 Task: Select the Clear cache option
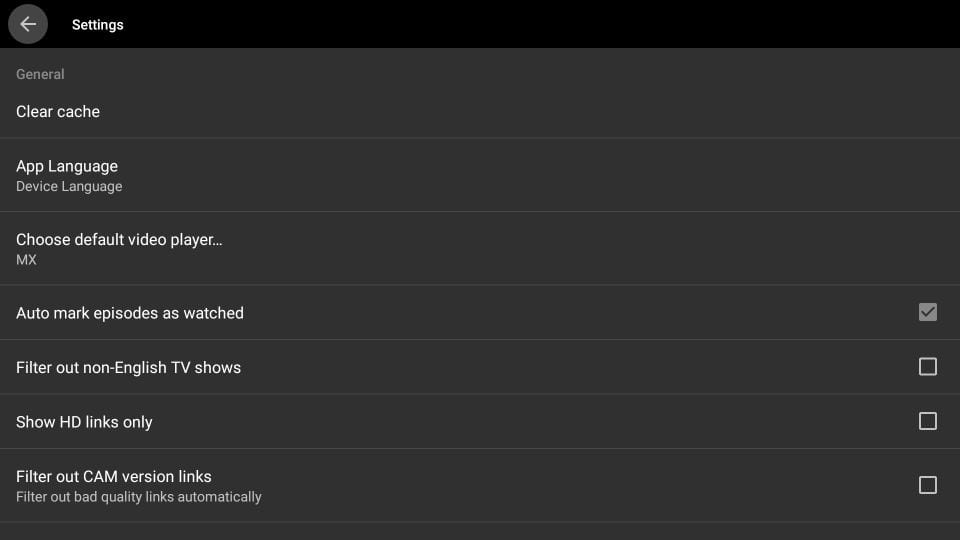[x=58, y=112]
